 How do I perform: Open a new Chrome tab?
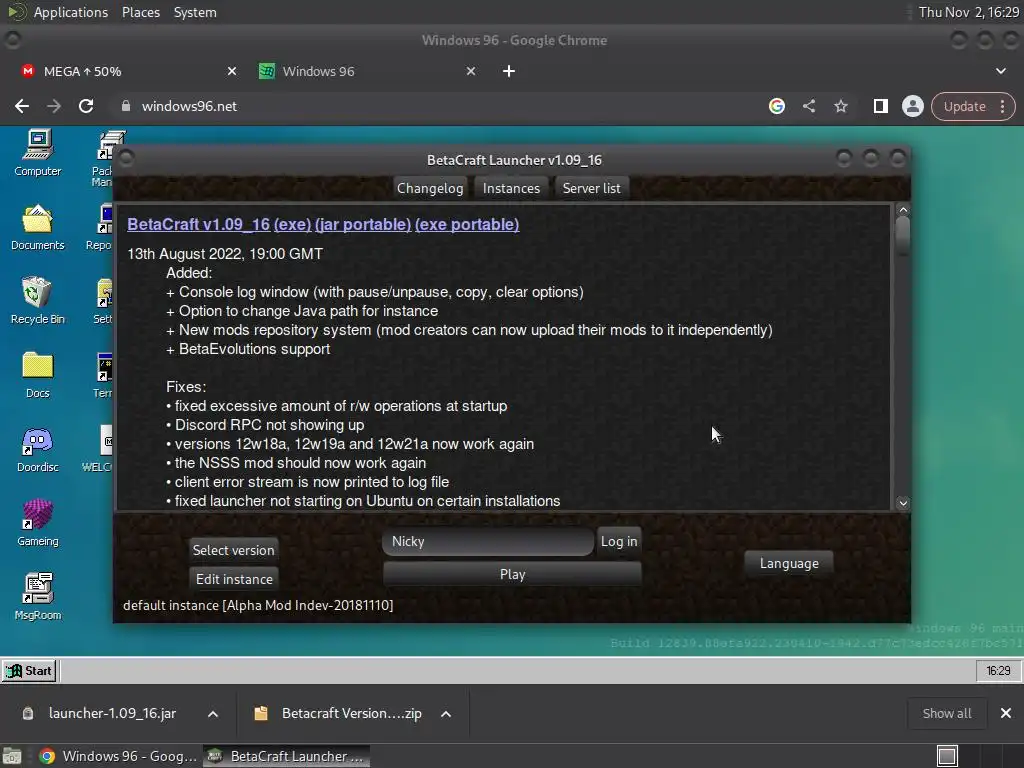[x=509, y=71]
